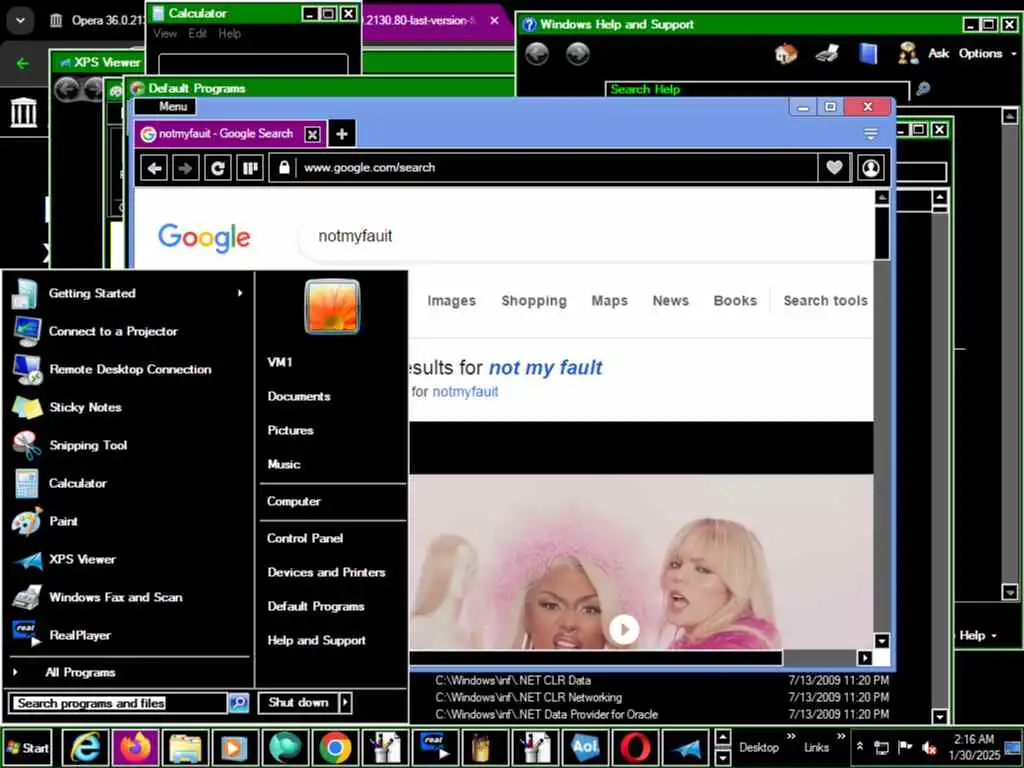Go forward in the front browser window

[x=185, y=168]
